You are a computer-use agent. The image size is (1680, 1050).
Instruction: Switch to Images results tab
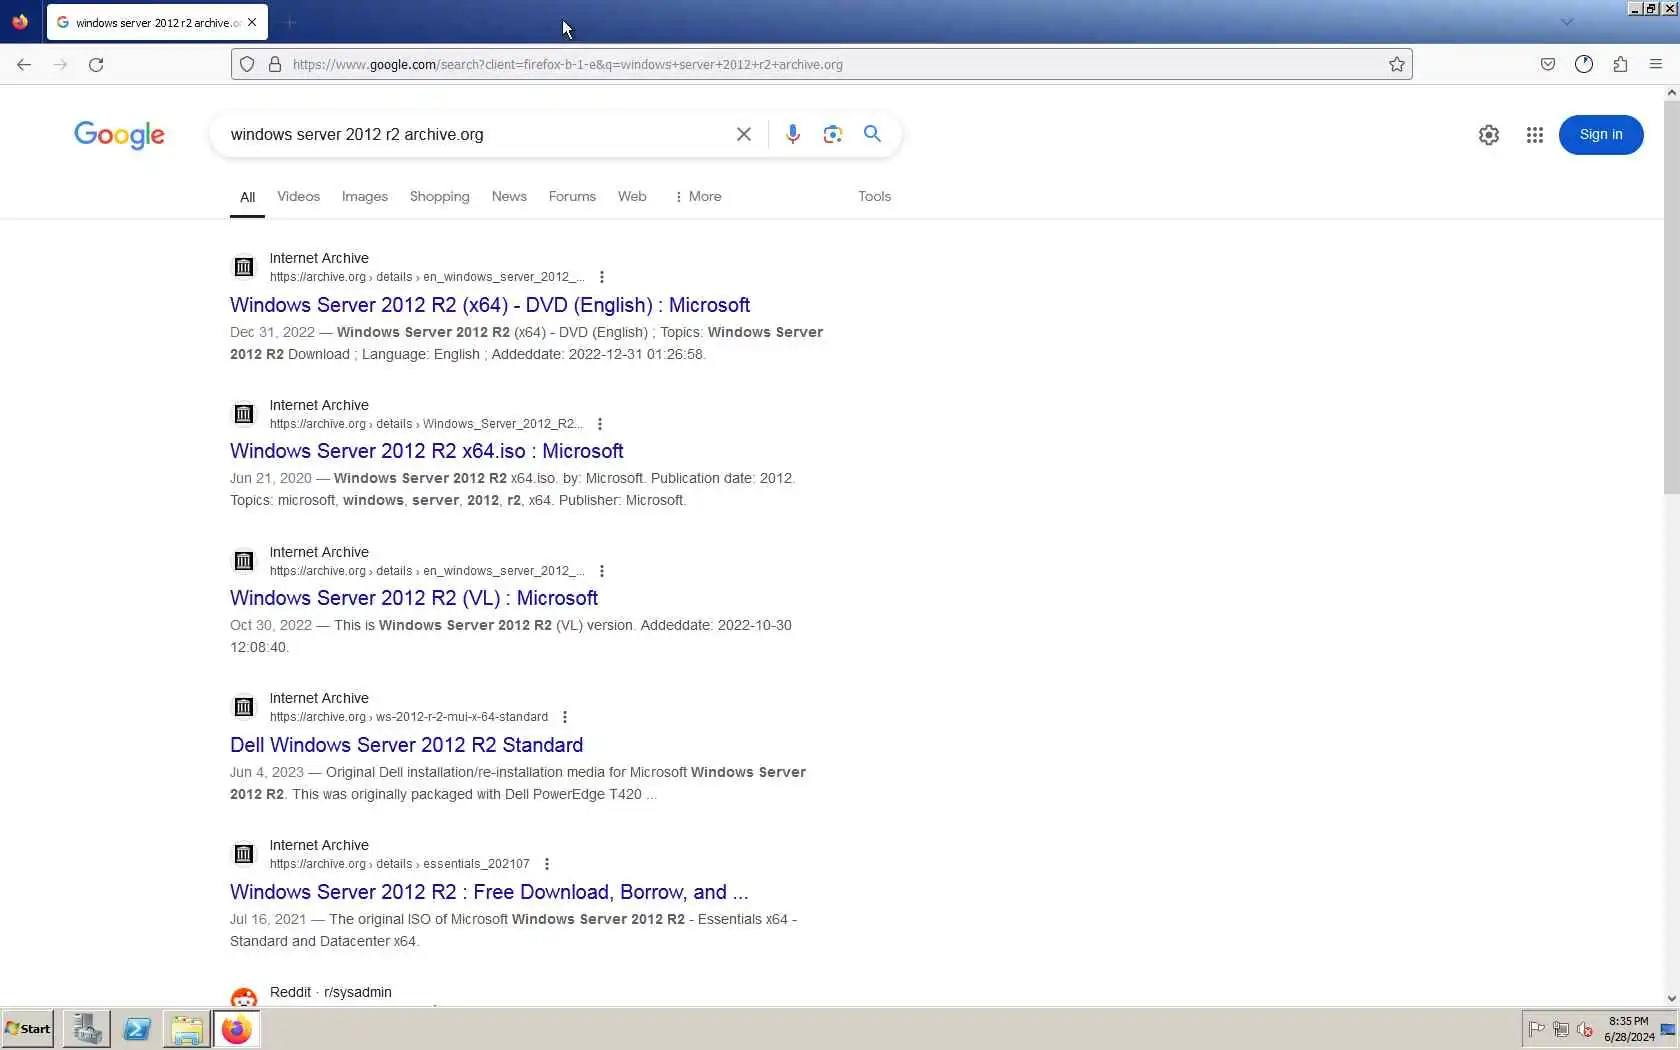tap(365, 197)
